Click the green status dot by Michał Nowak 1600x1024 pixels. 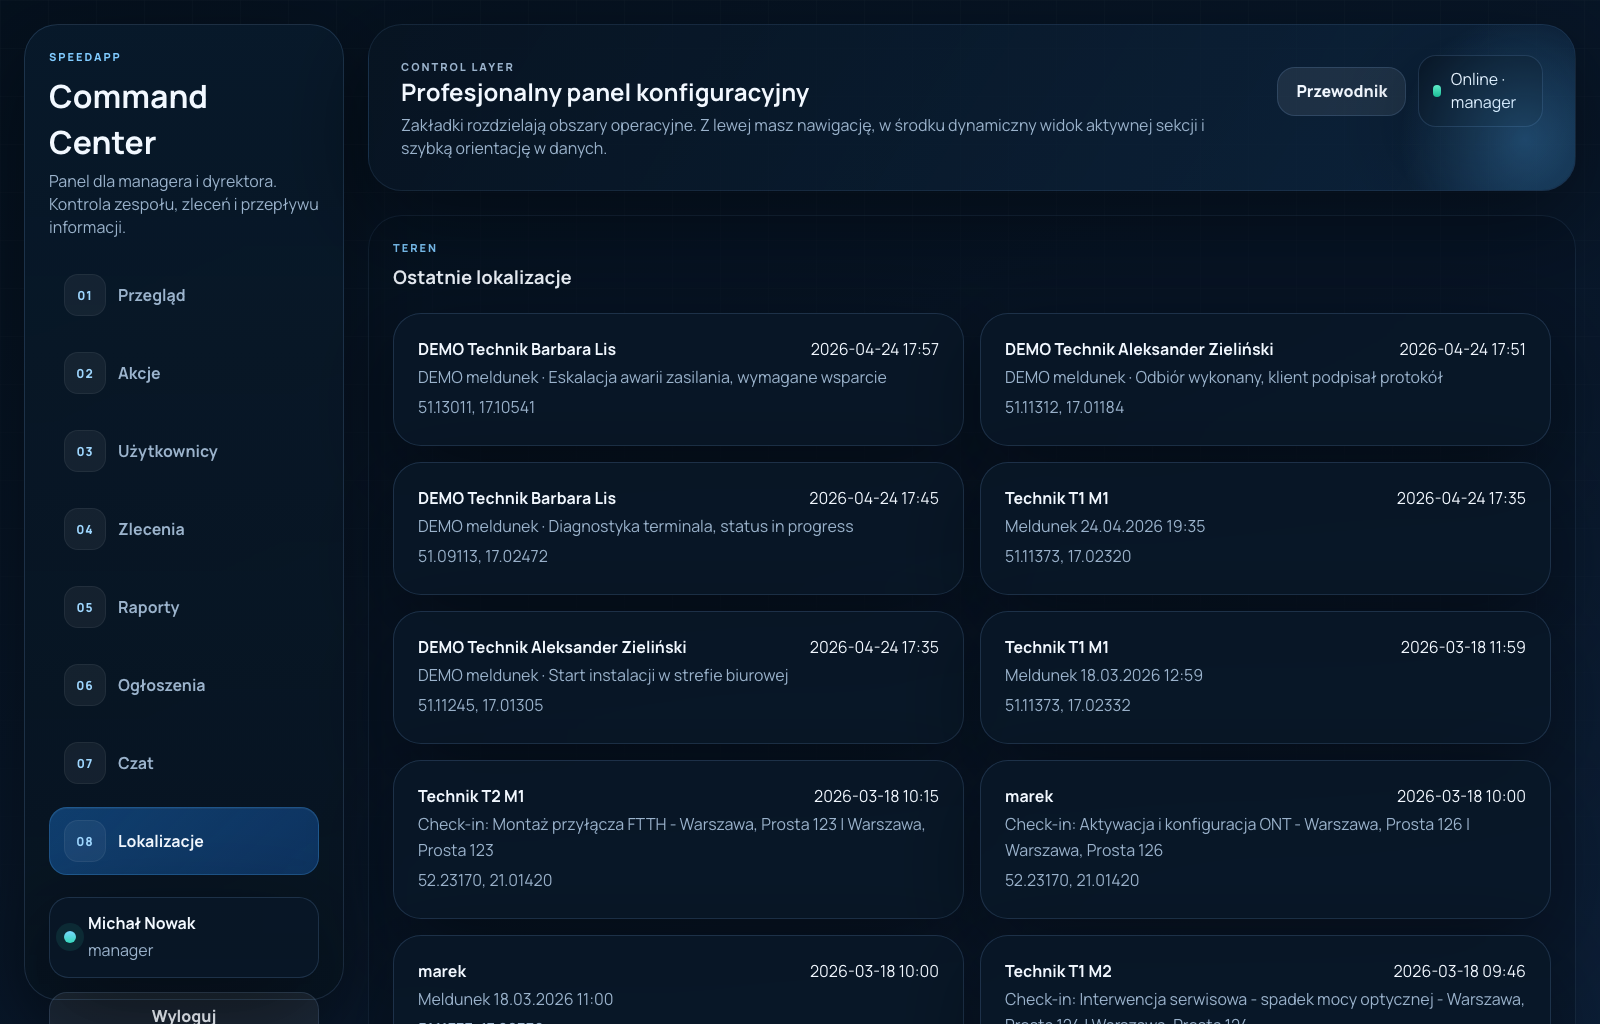tap(70, 937)
